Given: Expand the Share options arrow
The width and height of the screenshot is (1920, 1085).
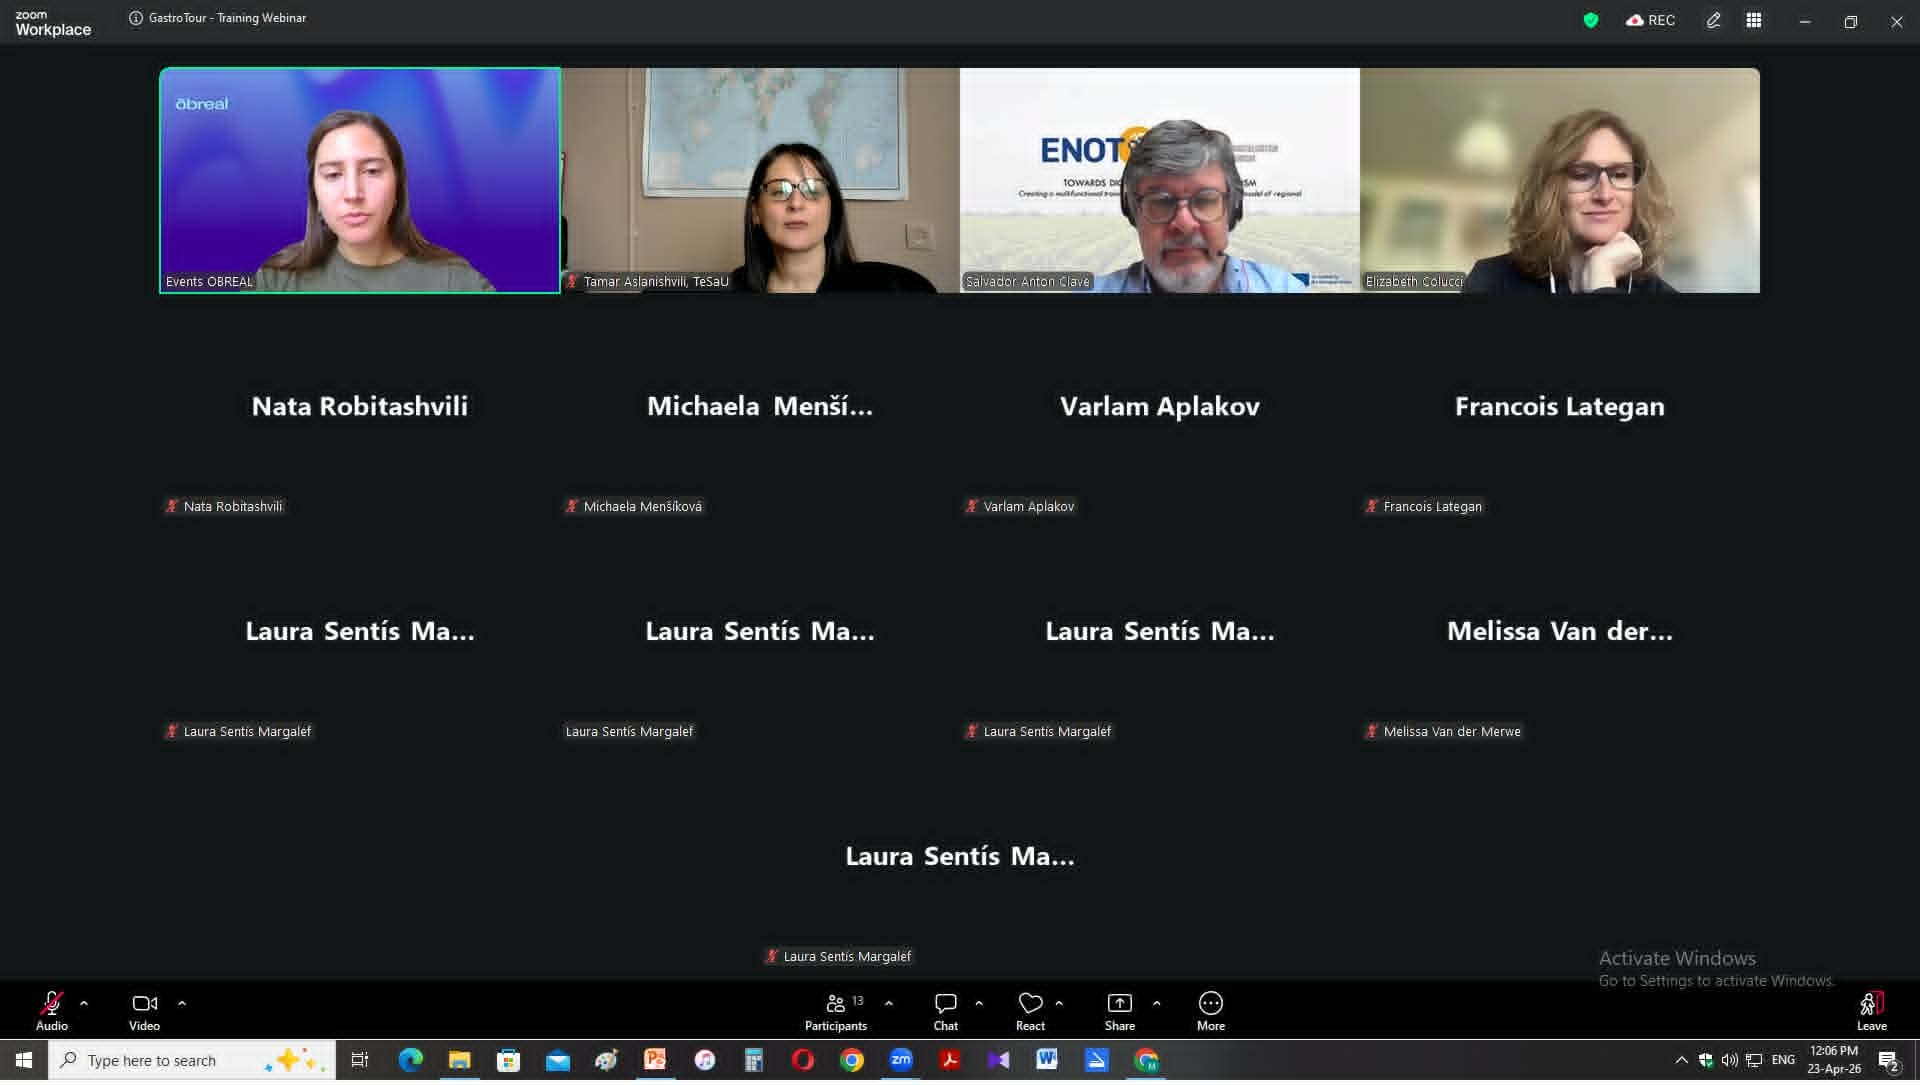Looking at the screenshot, I should click(1157, 1003).
